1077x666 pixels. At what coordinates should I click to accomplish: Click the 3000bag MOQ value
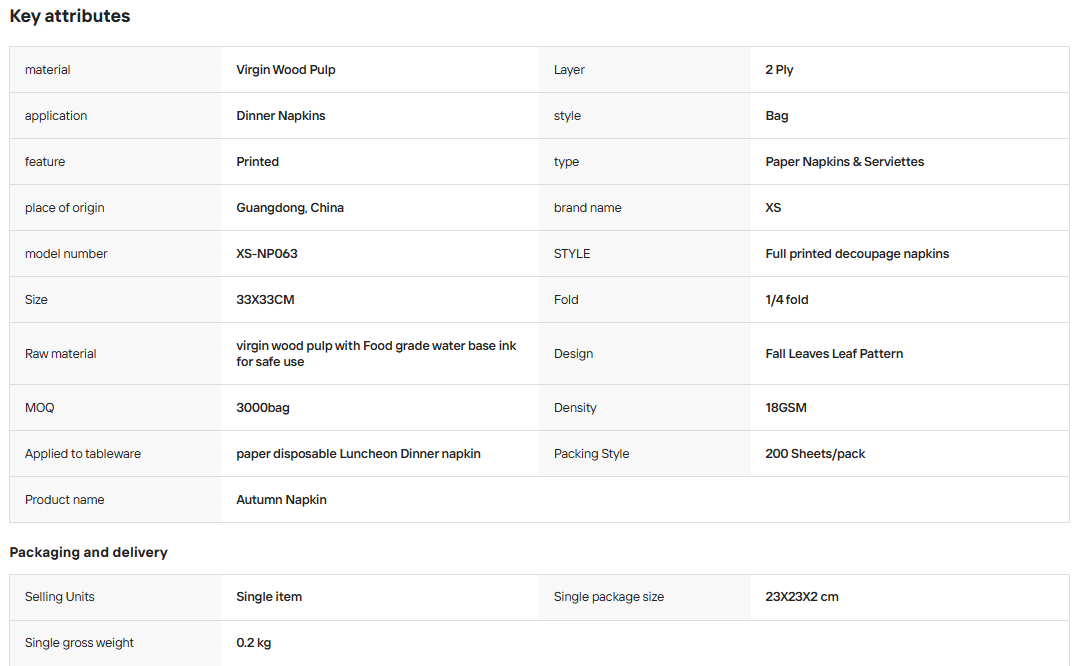pyautogui.click(x=262, y=408)
